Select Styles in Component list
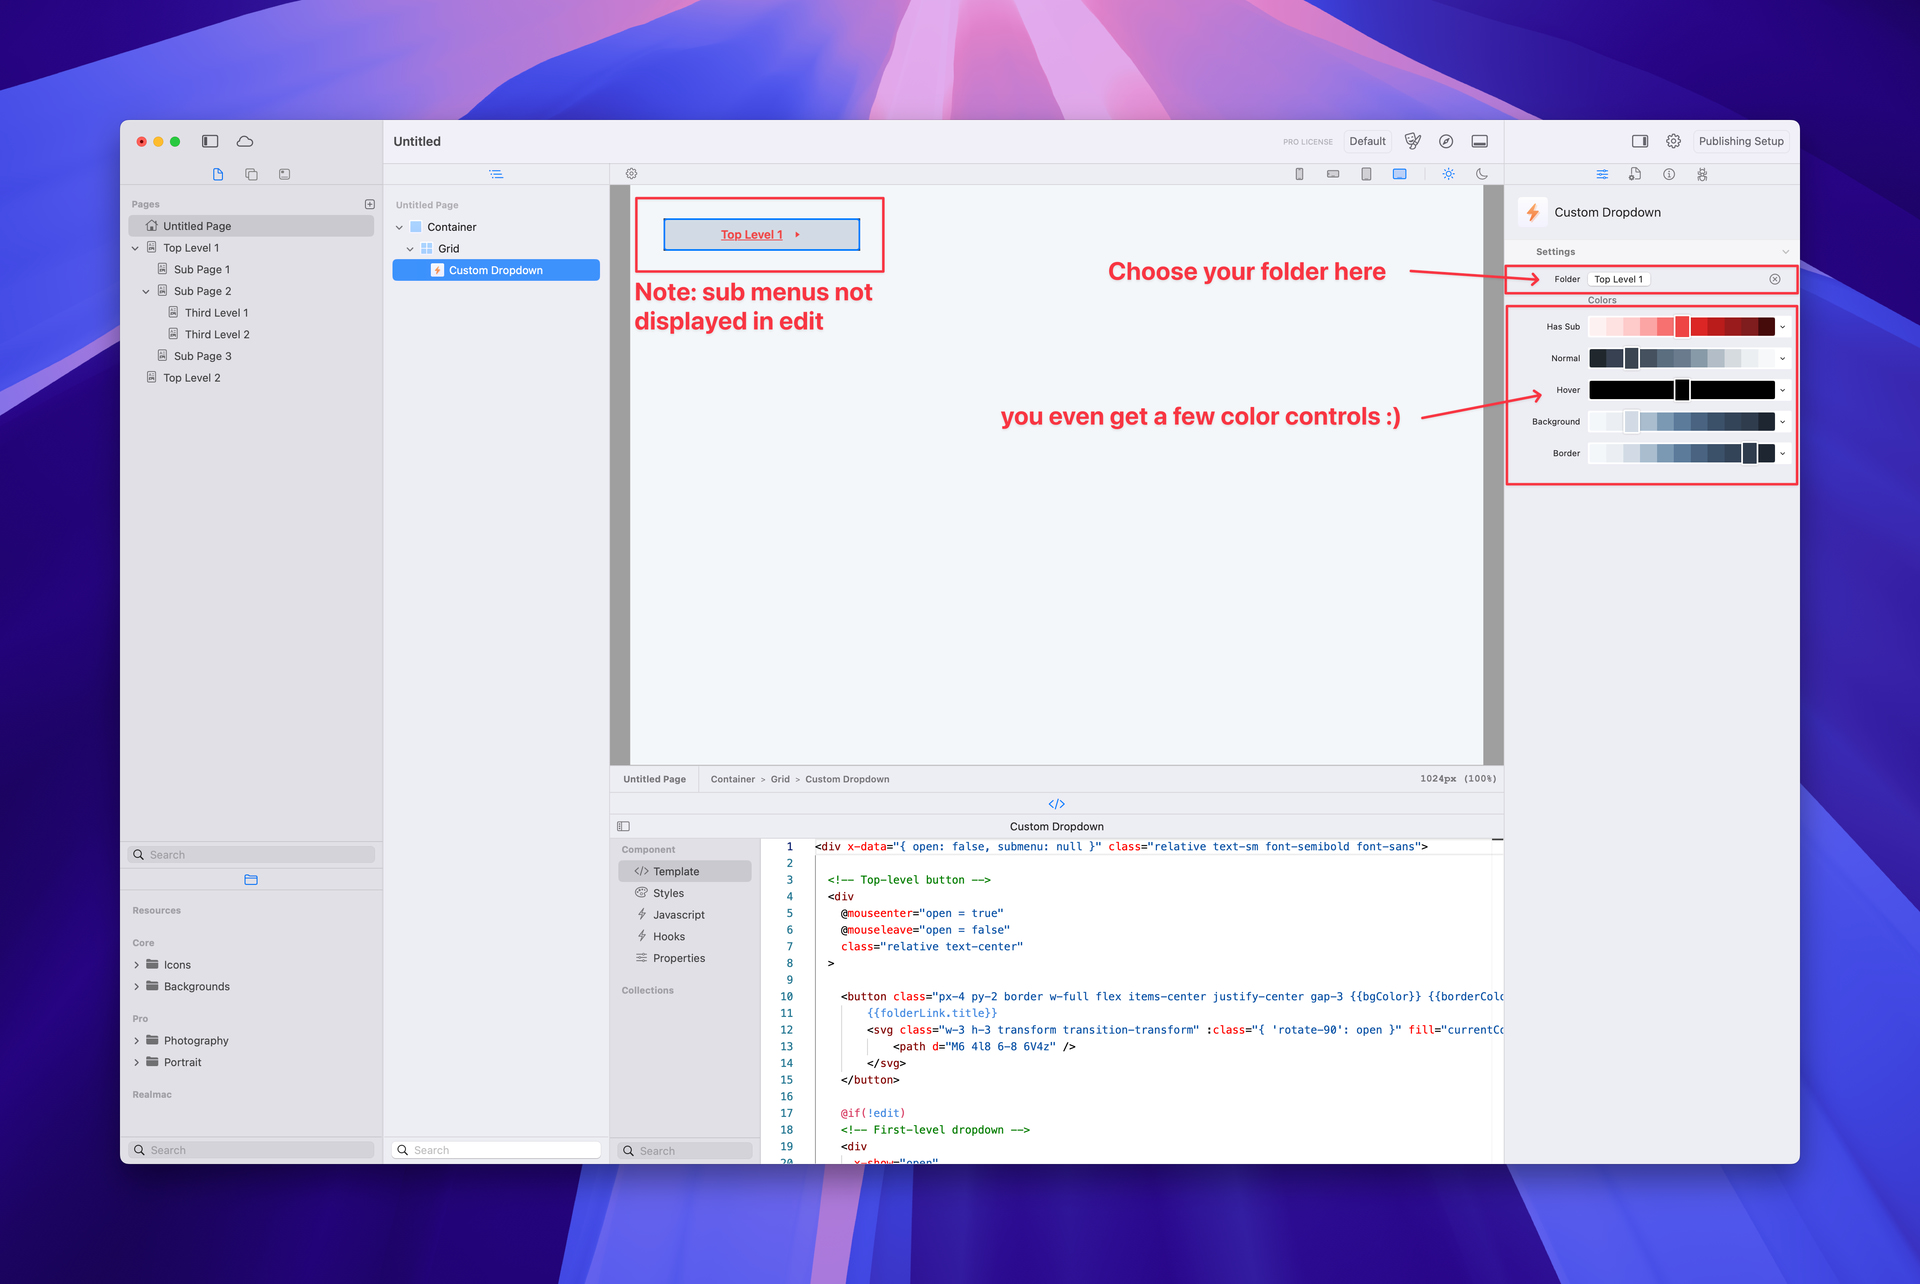The width and height of the screenshot is (1920, 1284). (668, 893)
